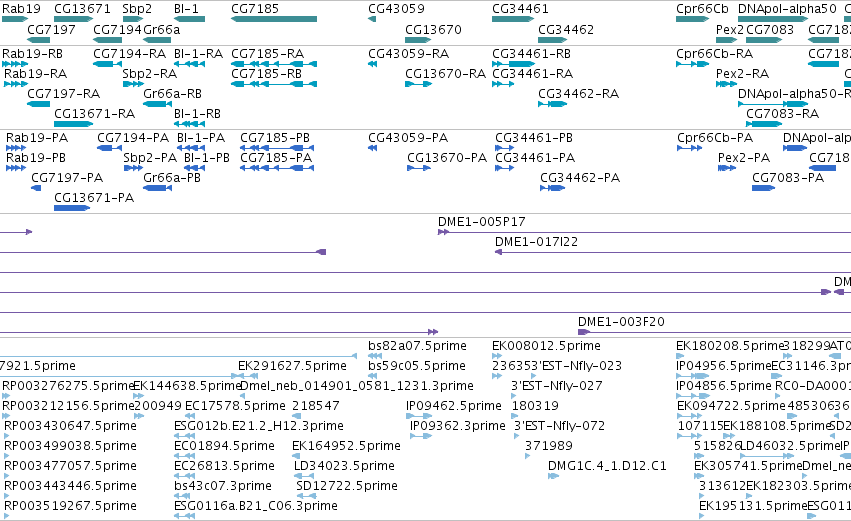
Task: Open protein BI-1-PA
Action: pos(200,138)
